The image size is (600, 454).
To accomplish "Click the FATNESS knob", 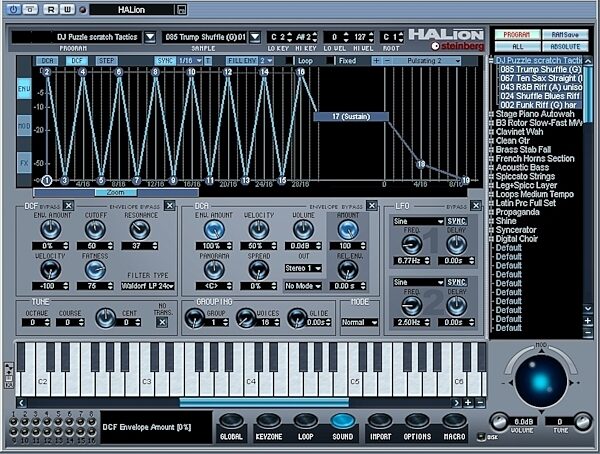I will [95, 270].
